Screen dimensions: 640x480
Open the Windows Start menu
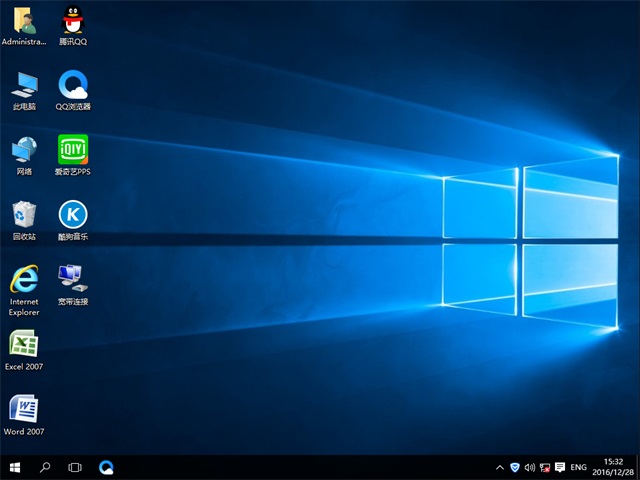(15, 467)
